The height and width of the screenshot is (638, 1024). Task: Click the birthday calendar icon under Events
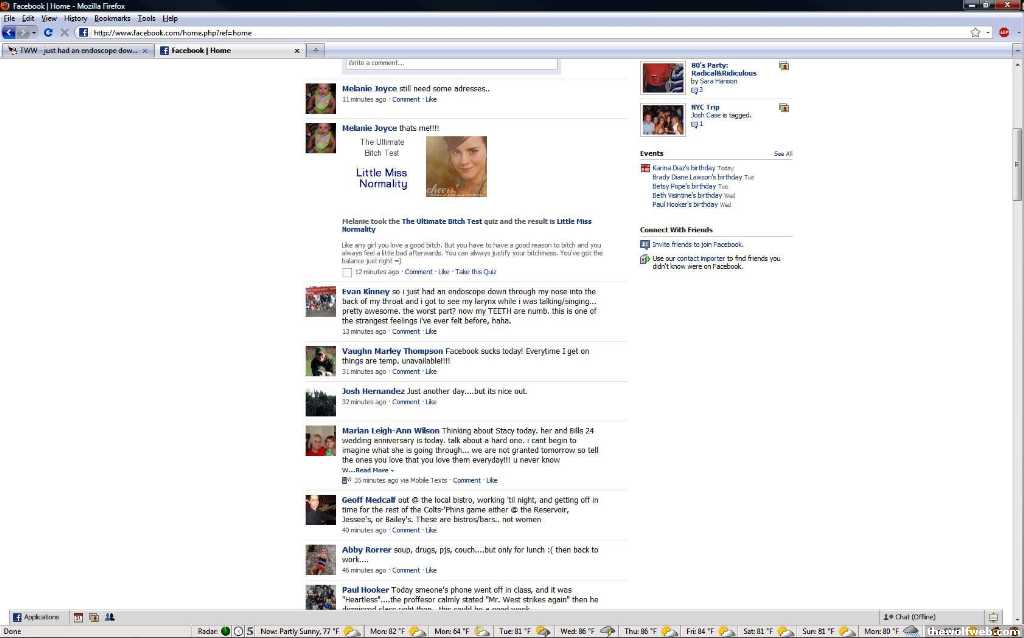coord(645,168)
